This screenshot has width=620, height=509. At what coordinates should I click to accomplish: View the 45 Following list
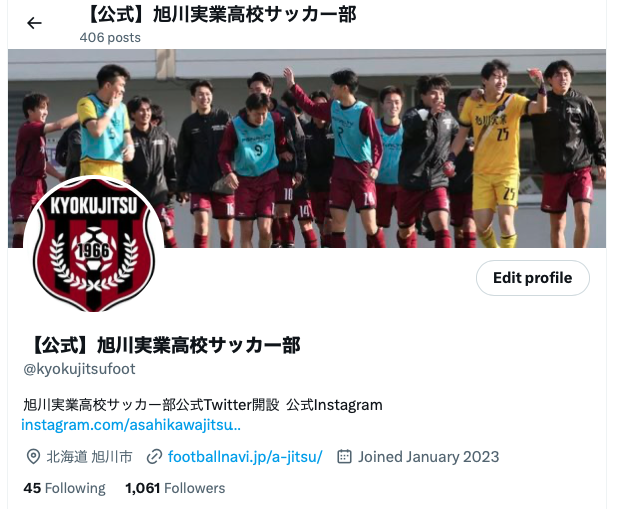[64, 488]
